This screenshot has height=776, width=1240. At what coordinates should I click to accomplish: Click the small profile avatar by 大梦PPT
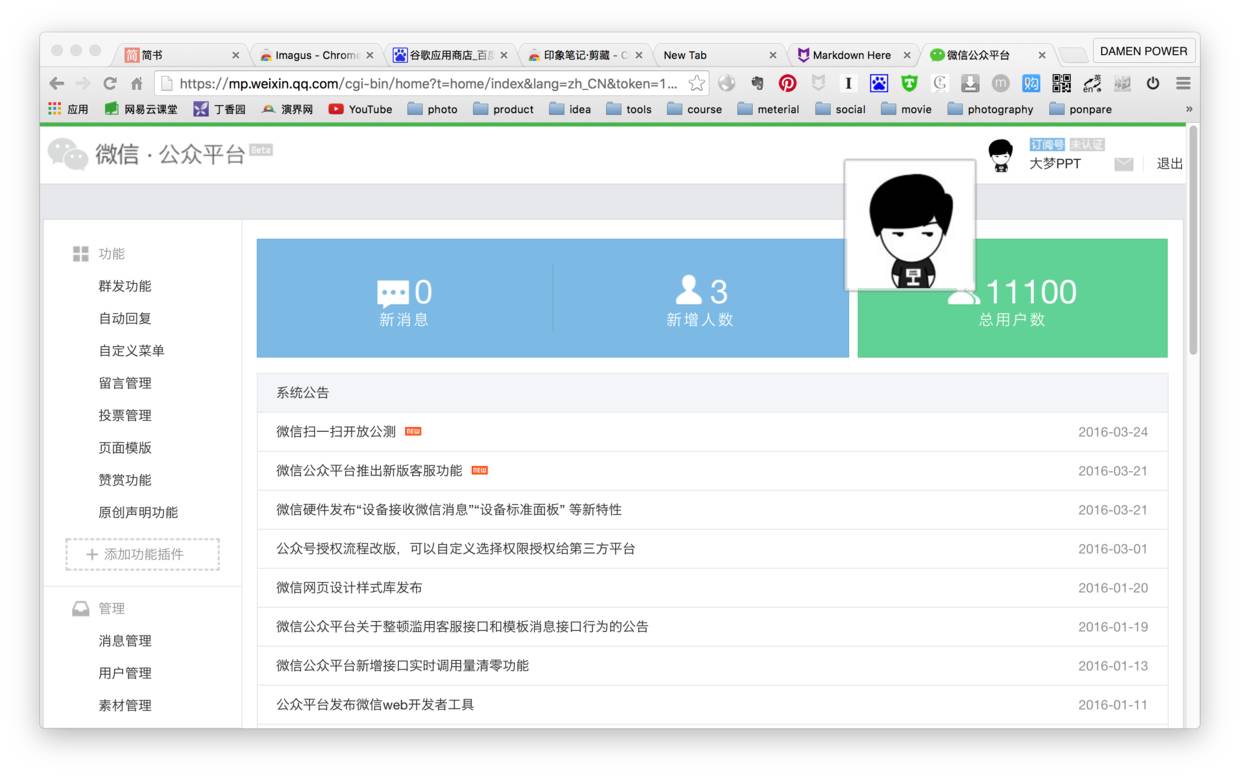coord(1000,155)
